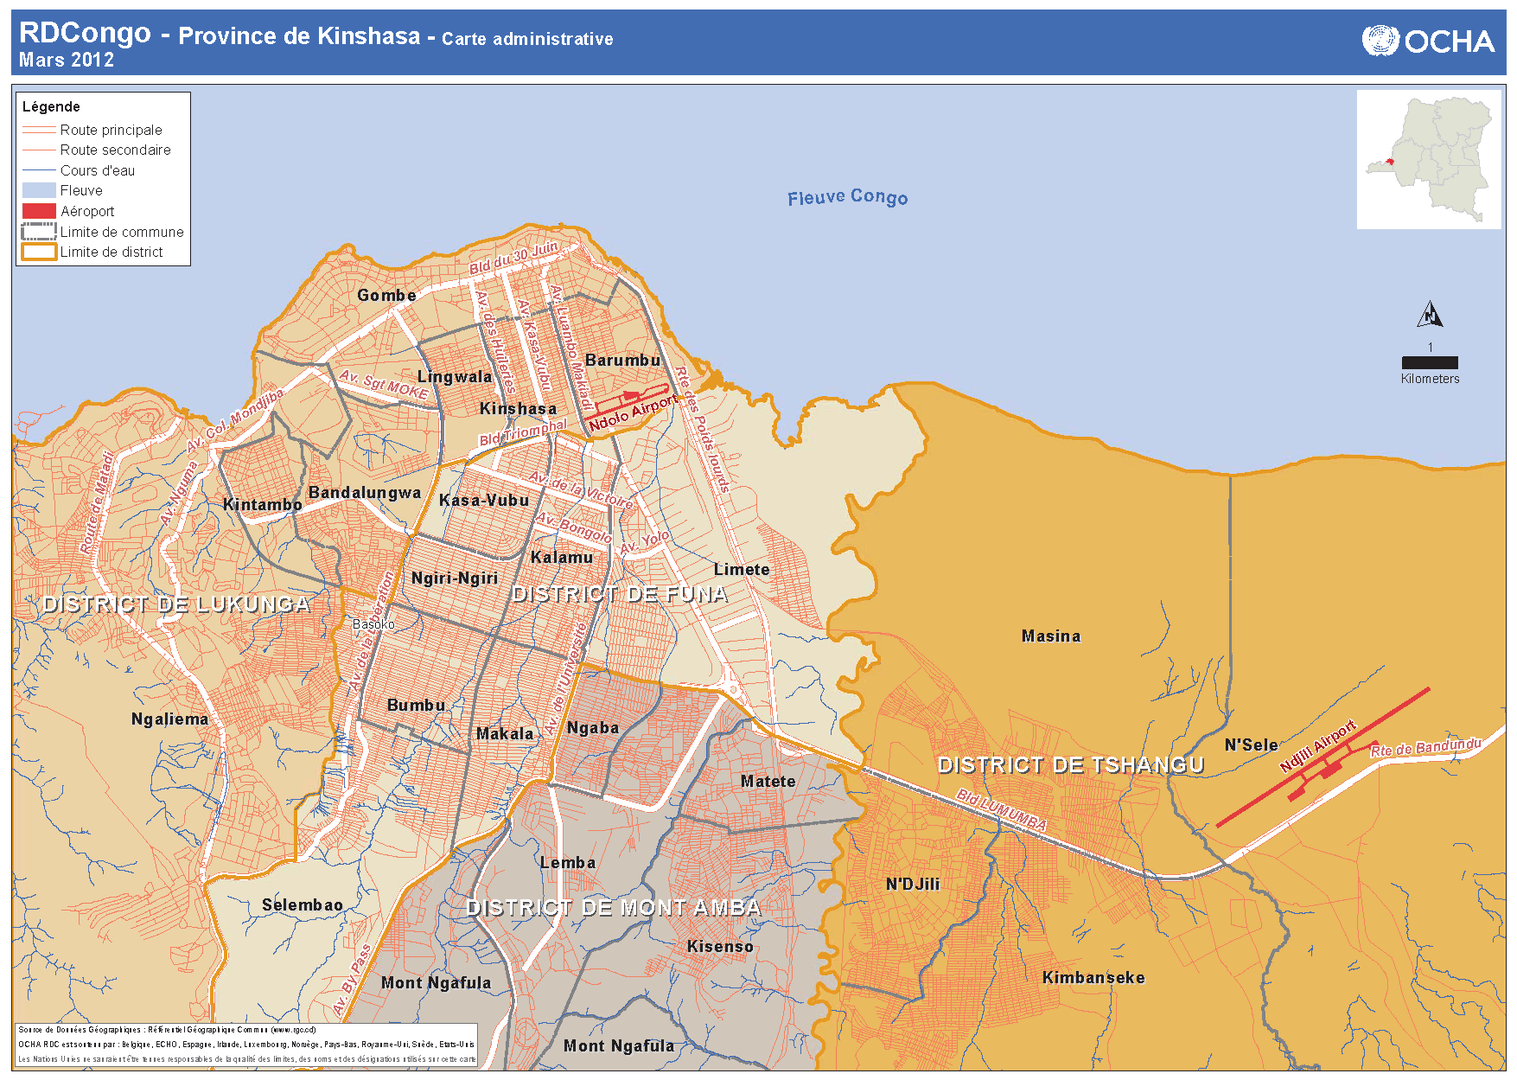Click the 'Av. de la Victoire' road label
The image size is (1517, 1080).
pos(581,490)
